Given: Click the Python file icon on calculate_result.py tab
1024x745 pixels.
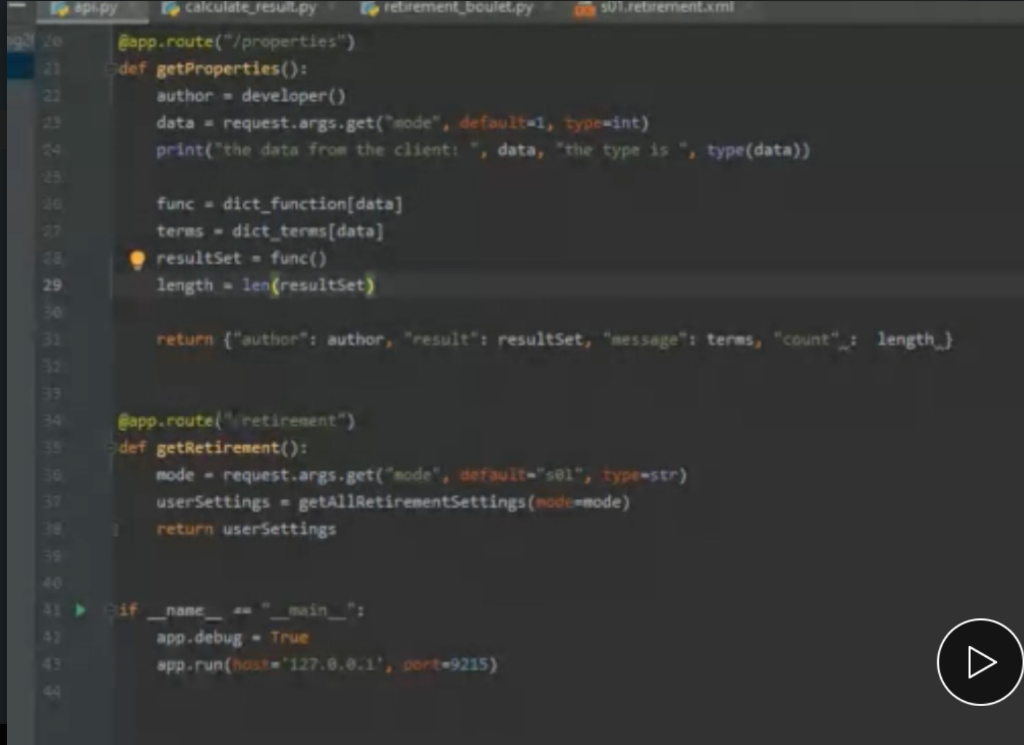Looking at the screenshot, I should click(170, 8).
